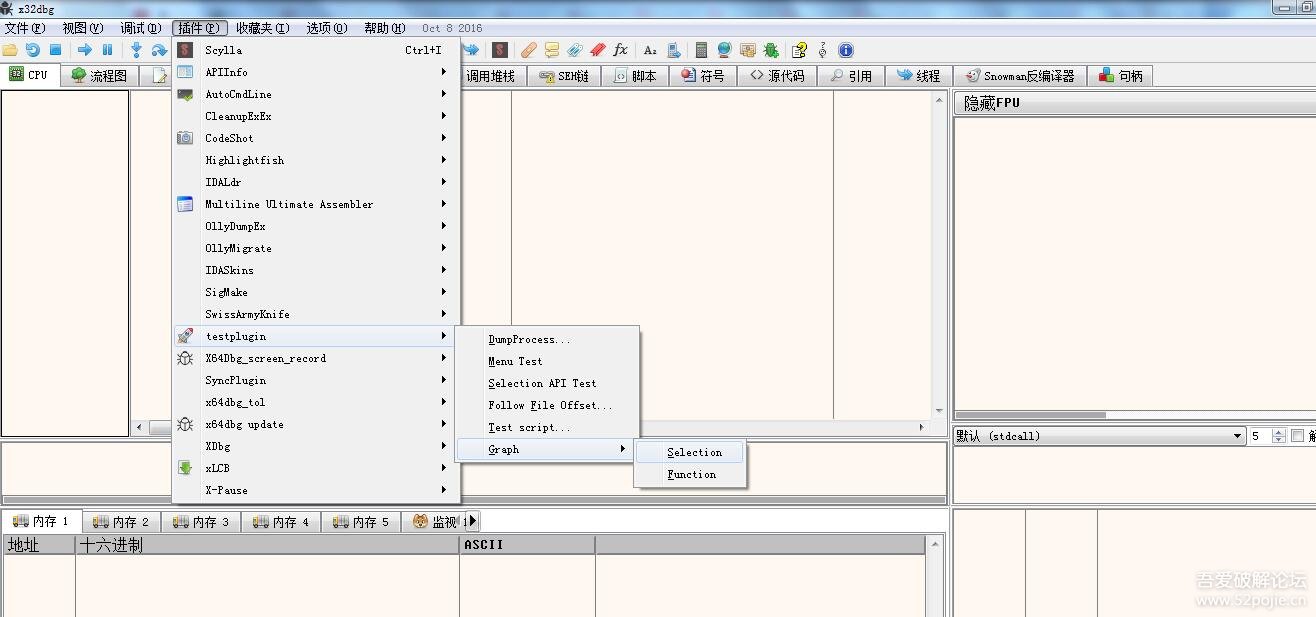This screenshot has width=1316, height=617.
Task: Select Graph Selection submenu entry
Action: [691, 452]
